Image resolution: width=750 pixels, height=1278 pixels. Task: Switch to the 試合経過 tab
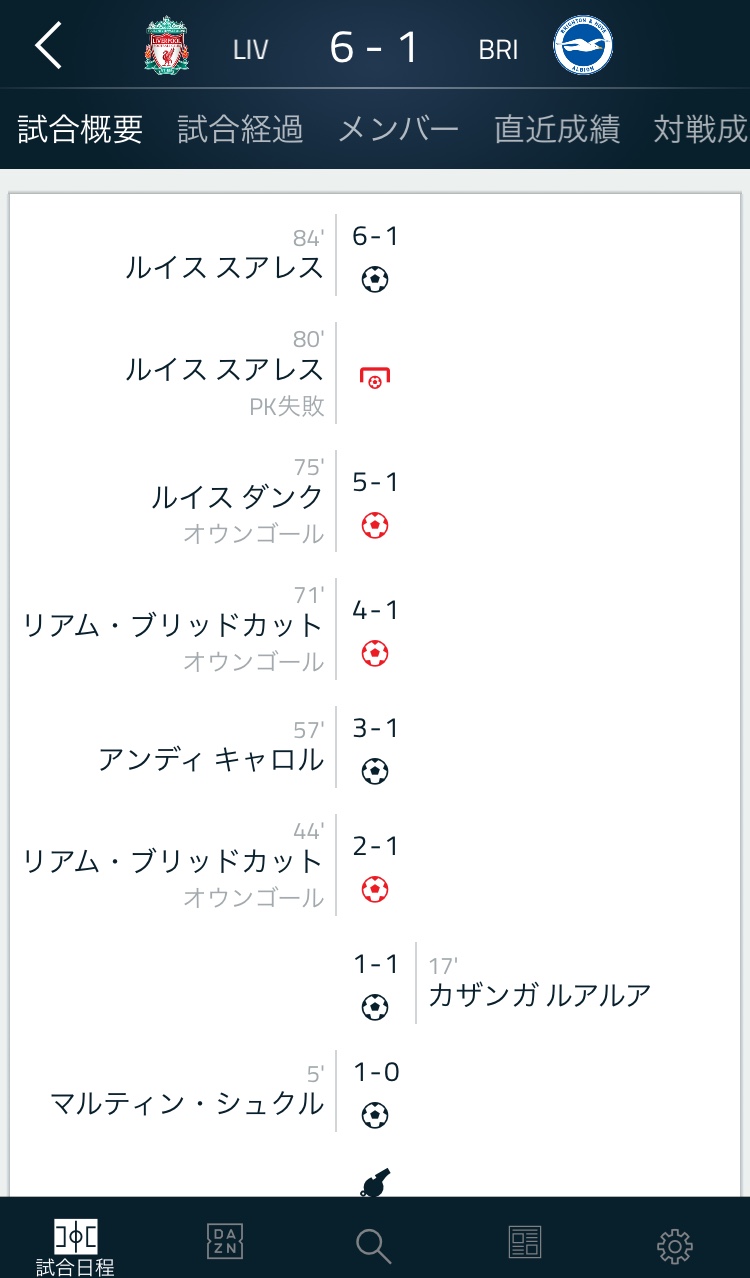(x=240, y=129)
